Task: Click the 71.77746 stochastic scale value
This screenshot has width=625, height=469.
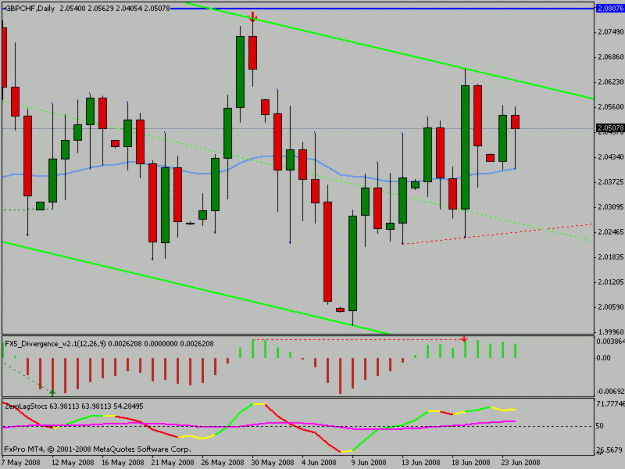Action: click(610, 404)
